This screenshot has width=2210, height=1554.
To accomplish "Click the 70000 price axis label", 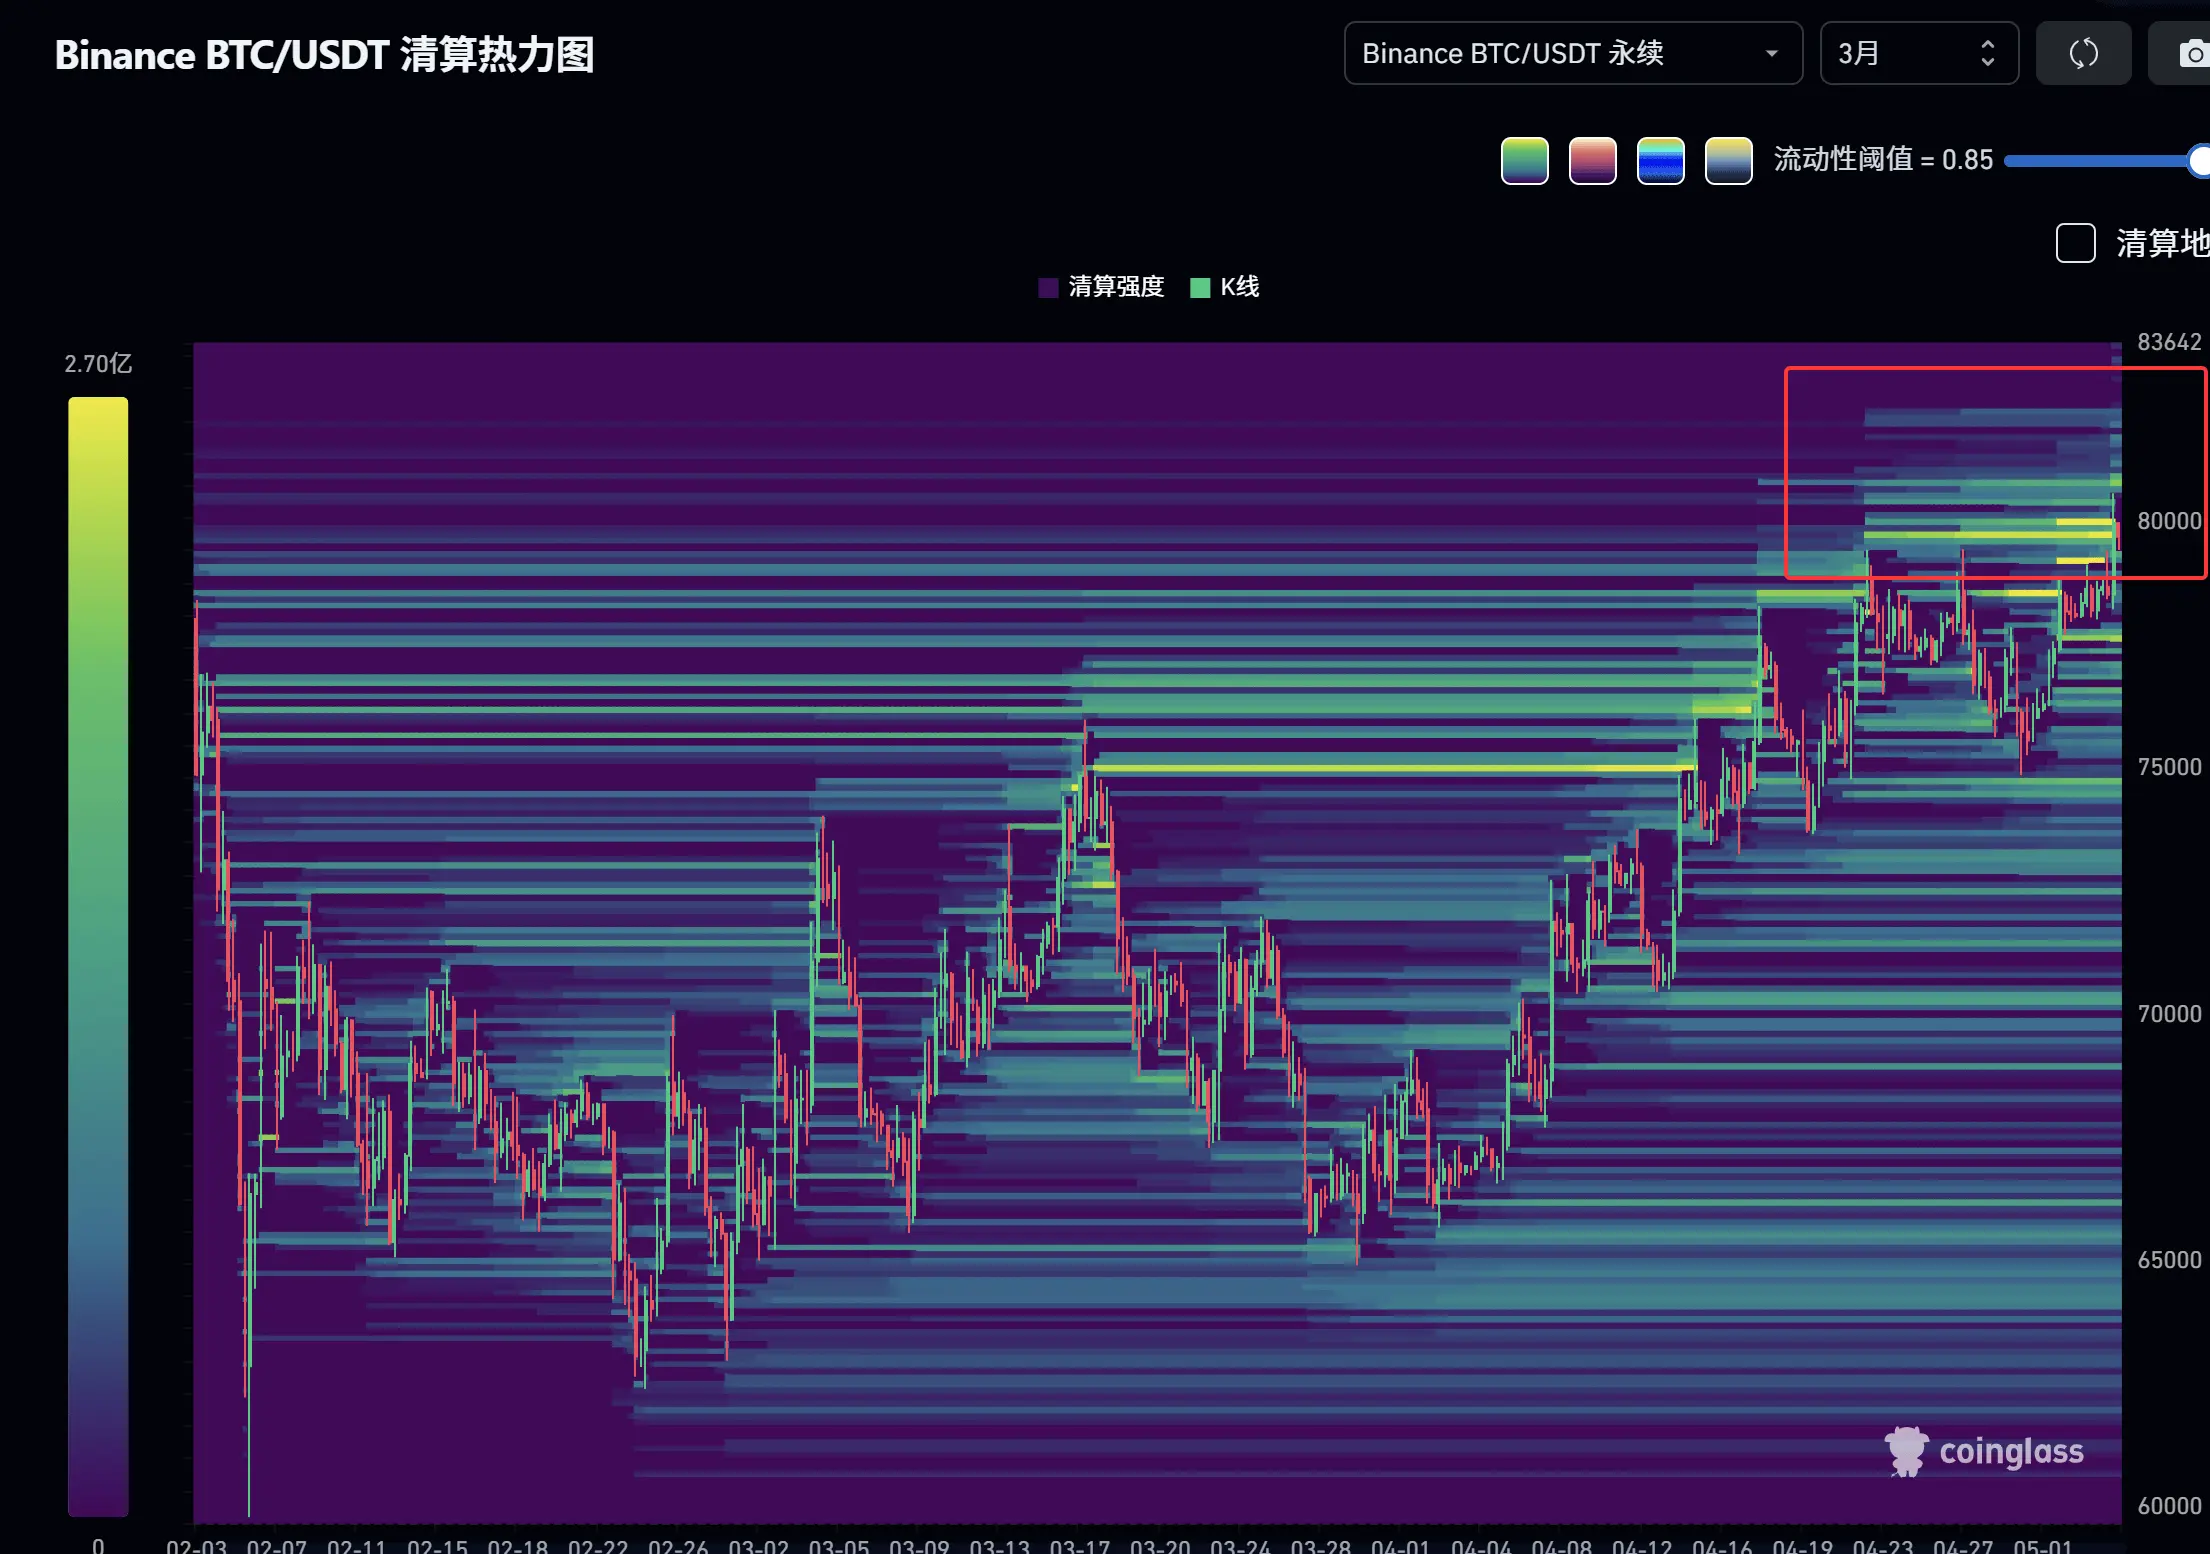I will coord(2169,1014).
